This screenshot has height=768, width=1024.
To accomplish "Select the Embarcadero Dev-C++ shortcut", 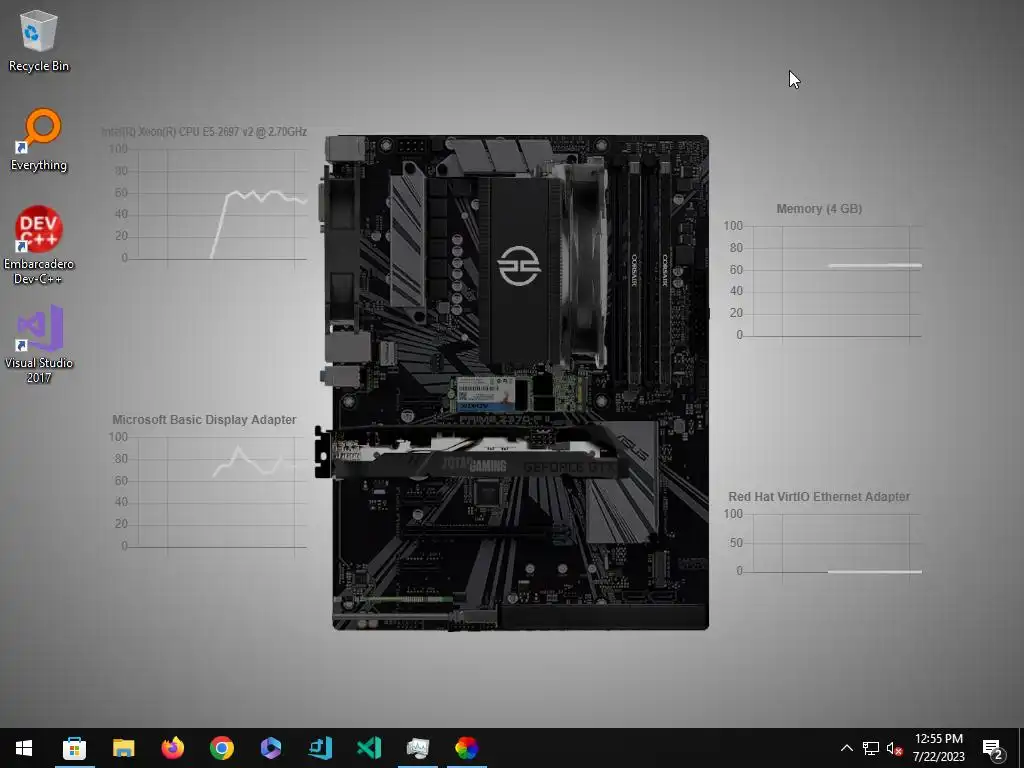I will pos(39,245).
